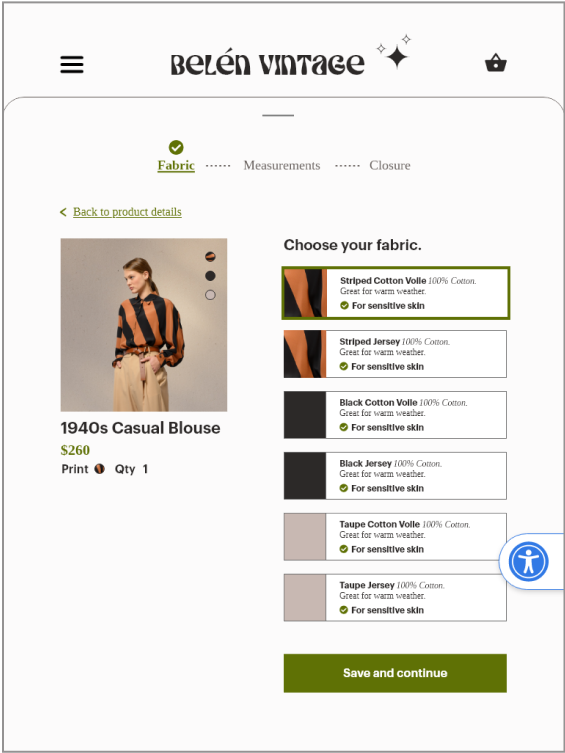The height and width of the screenshot is (753, 565).
Task: Select Black Cotton Voile fabric
Action: coord(395,415)
